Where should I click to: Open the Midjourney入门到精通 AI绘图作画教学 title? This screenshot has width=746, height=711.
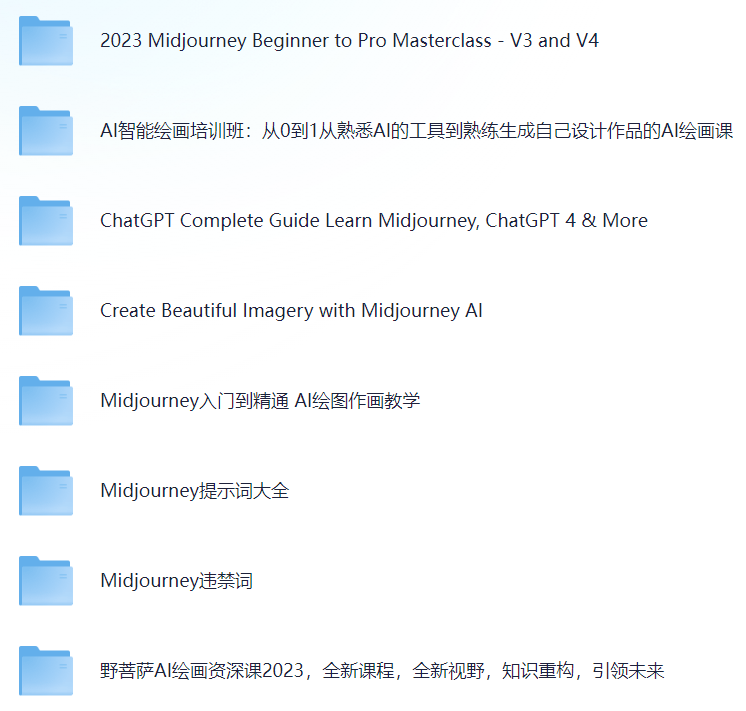tap(260, 401)
